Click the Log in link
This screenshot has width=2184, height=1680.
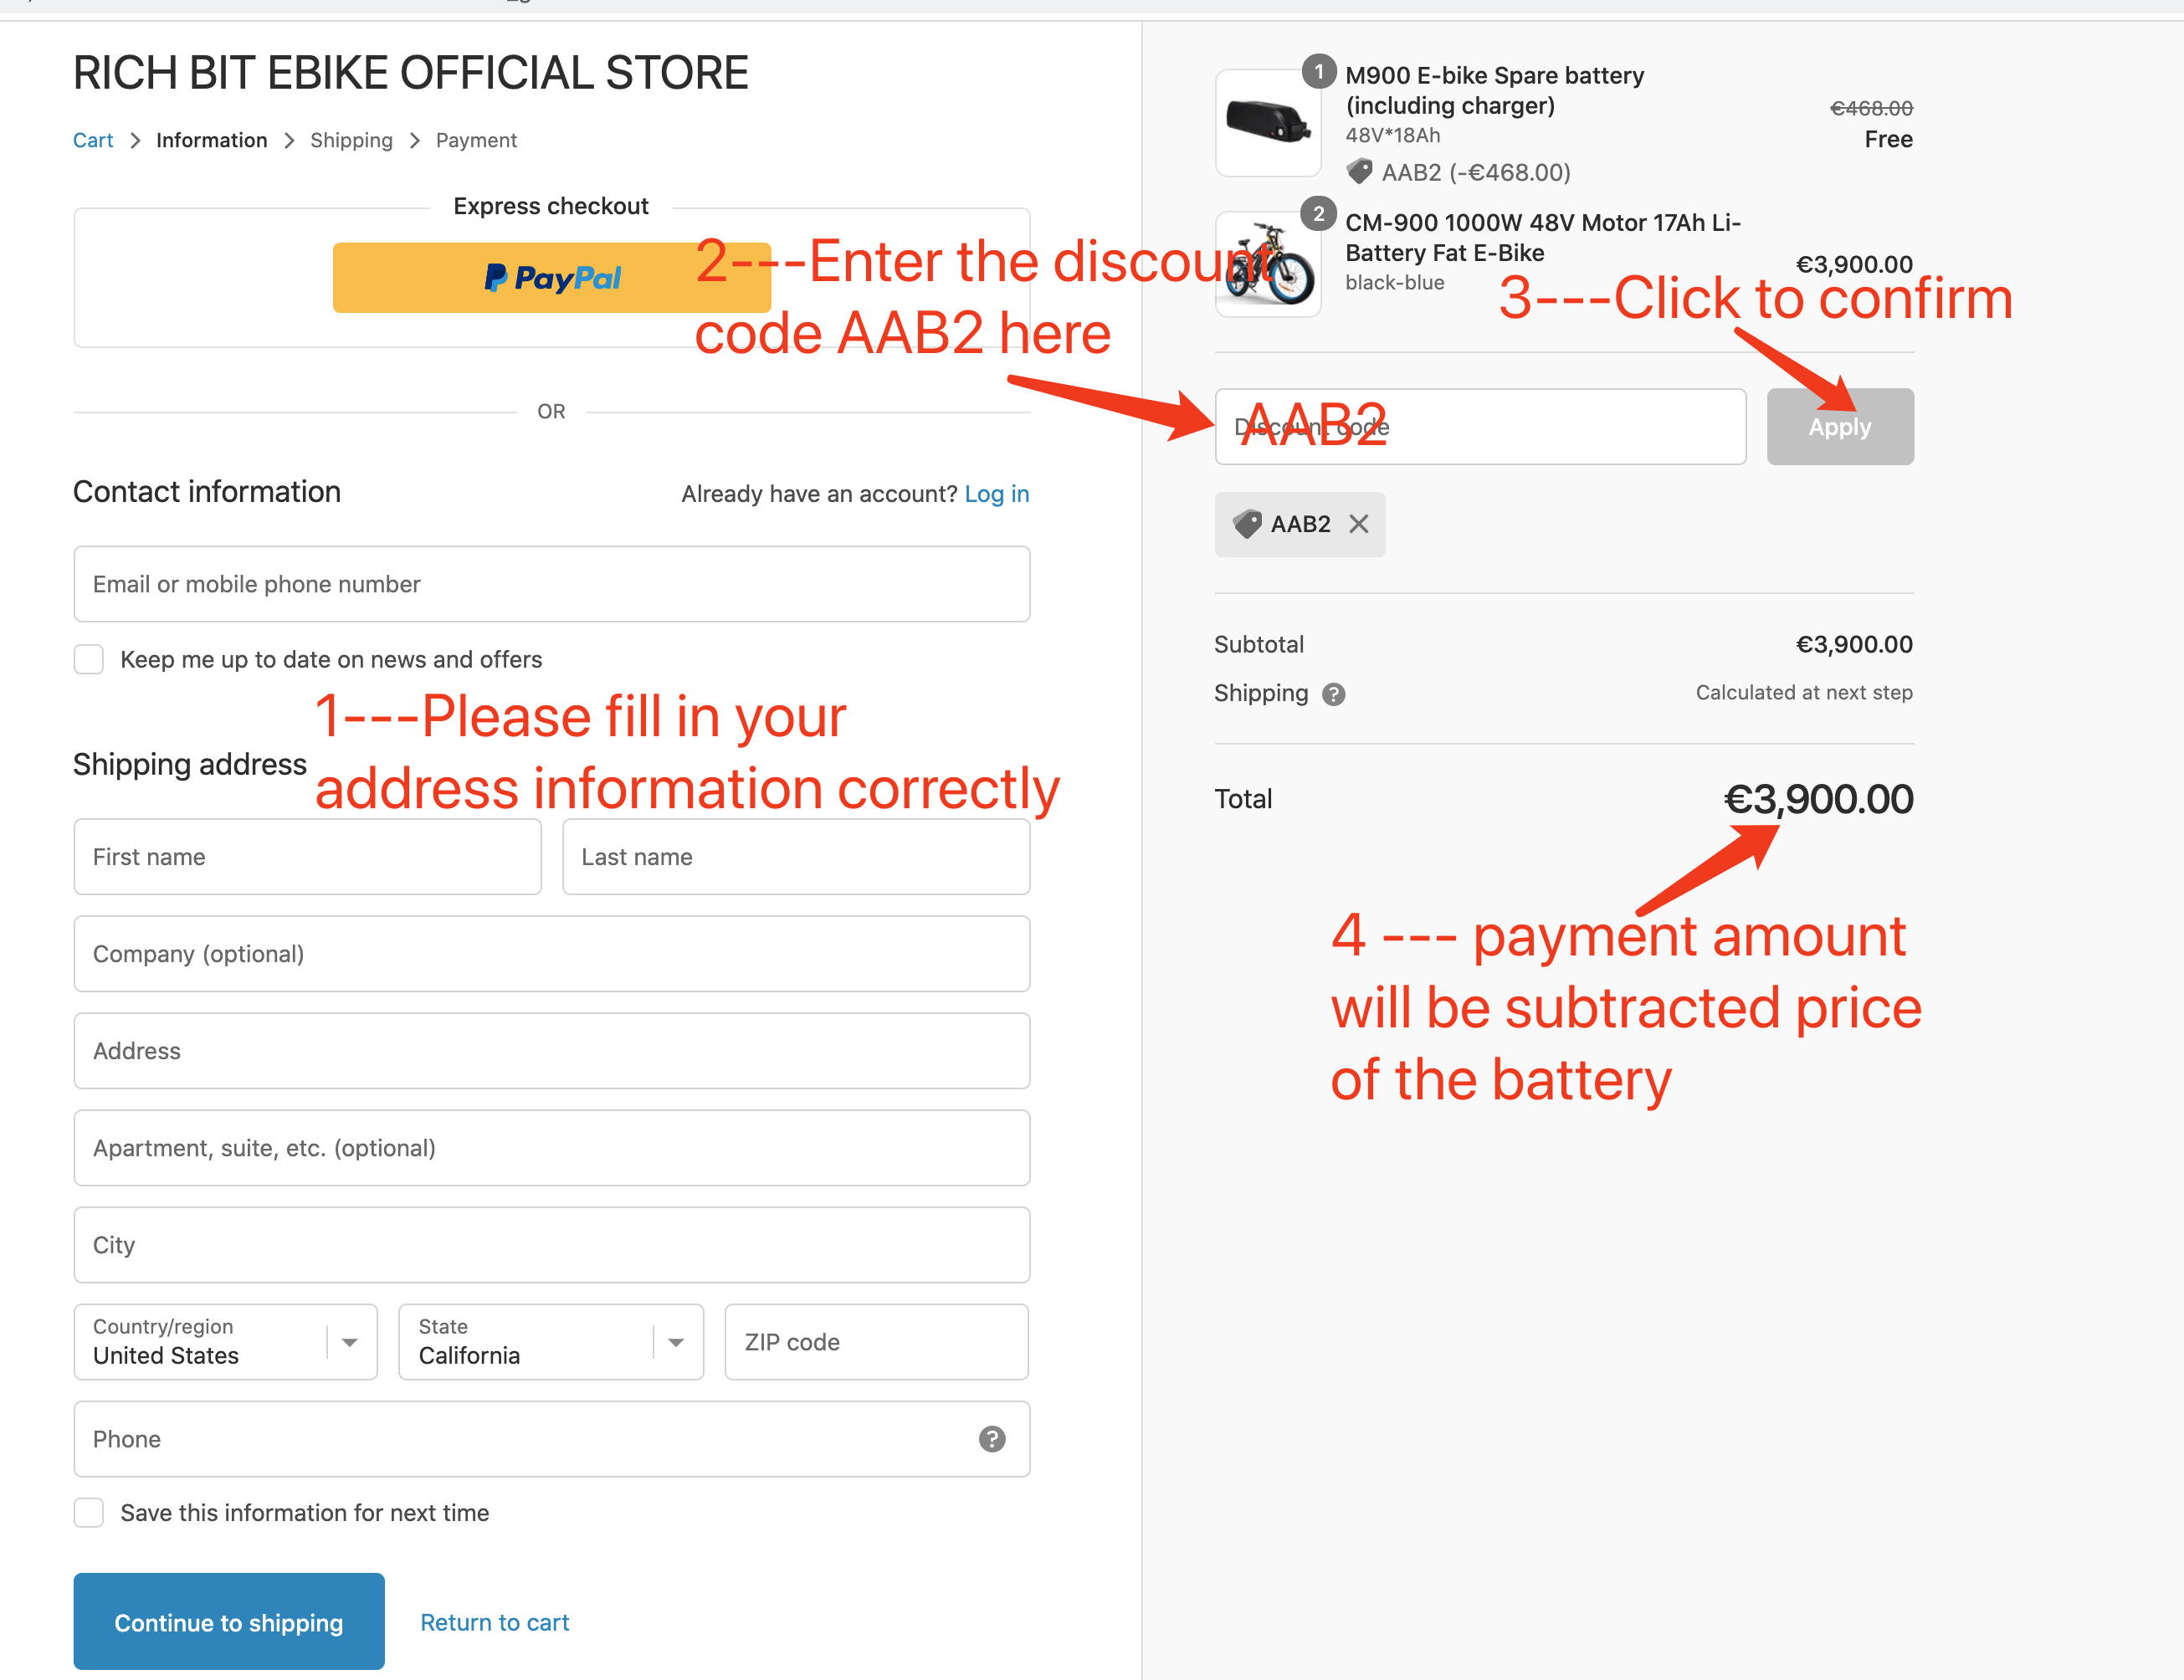[996, 493]
